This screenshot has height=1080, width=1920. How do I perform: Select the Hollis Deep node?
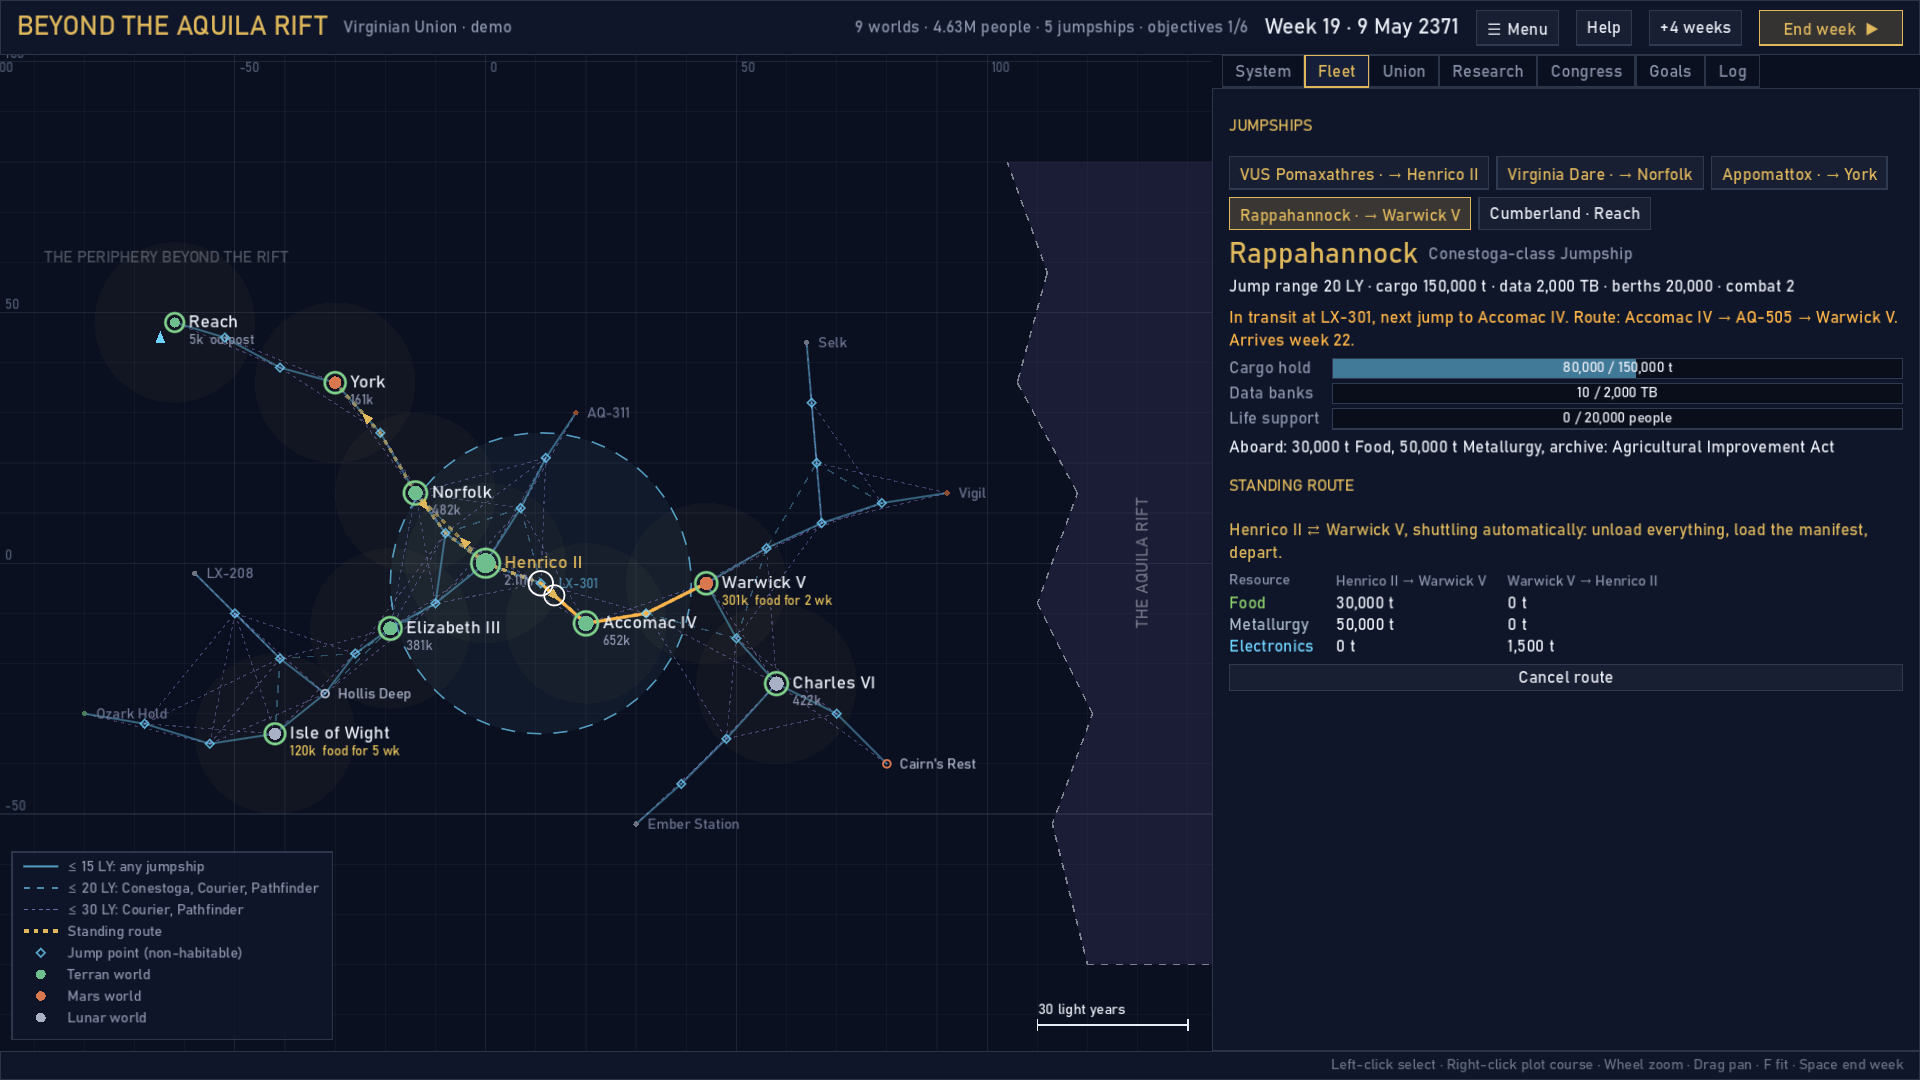point(325,693)
